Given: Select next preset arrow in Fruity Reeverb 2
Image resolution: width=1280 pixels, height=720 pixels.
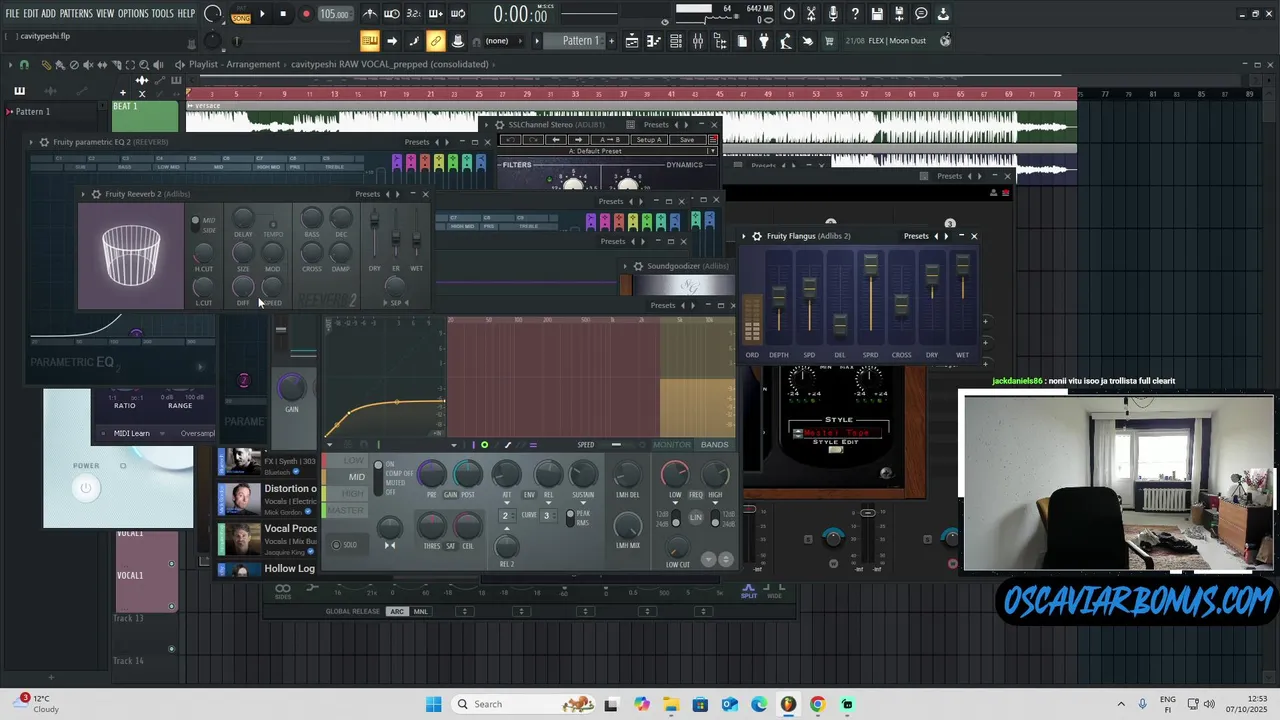Looking at the screenshot, I should tap(398, 194).
